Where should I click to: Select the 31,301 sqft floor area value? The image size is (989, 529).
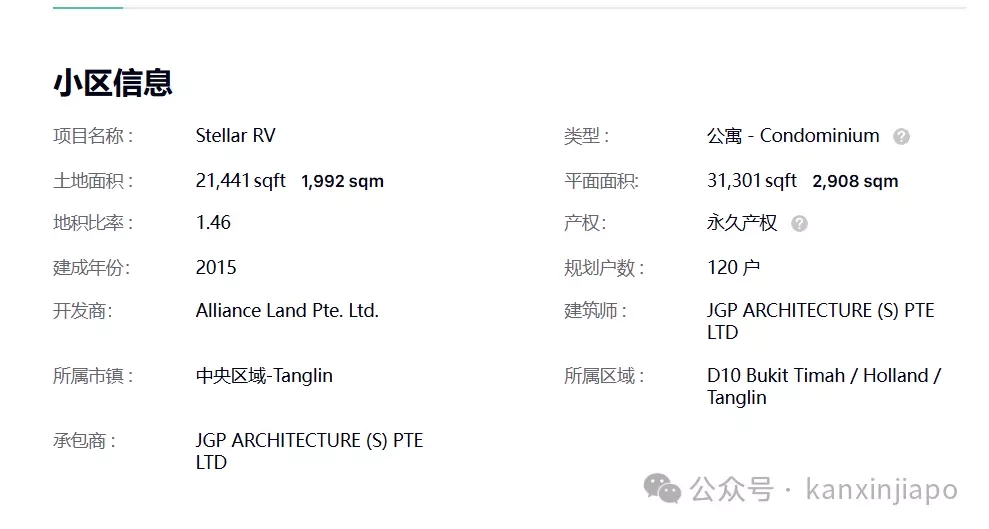coord(752,181)
